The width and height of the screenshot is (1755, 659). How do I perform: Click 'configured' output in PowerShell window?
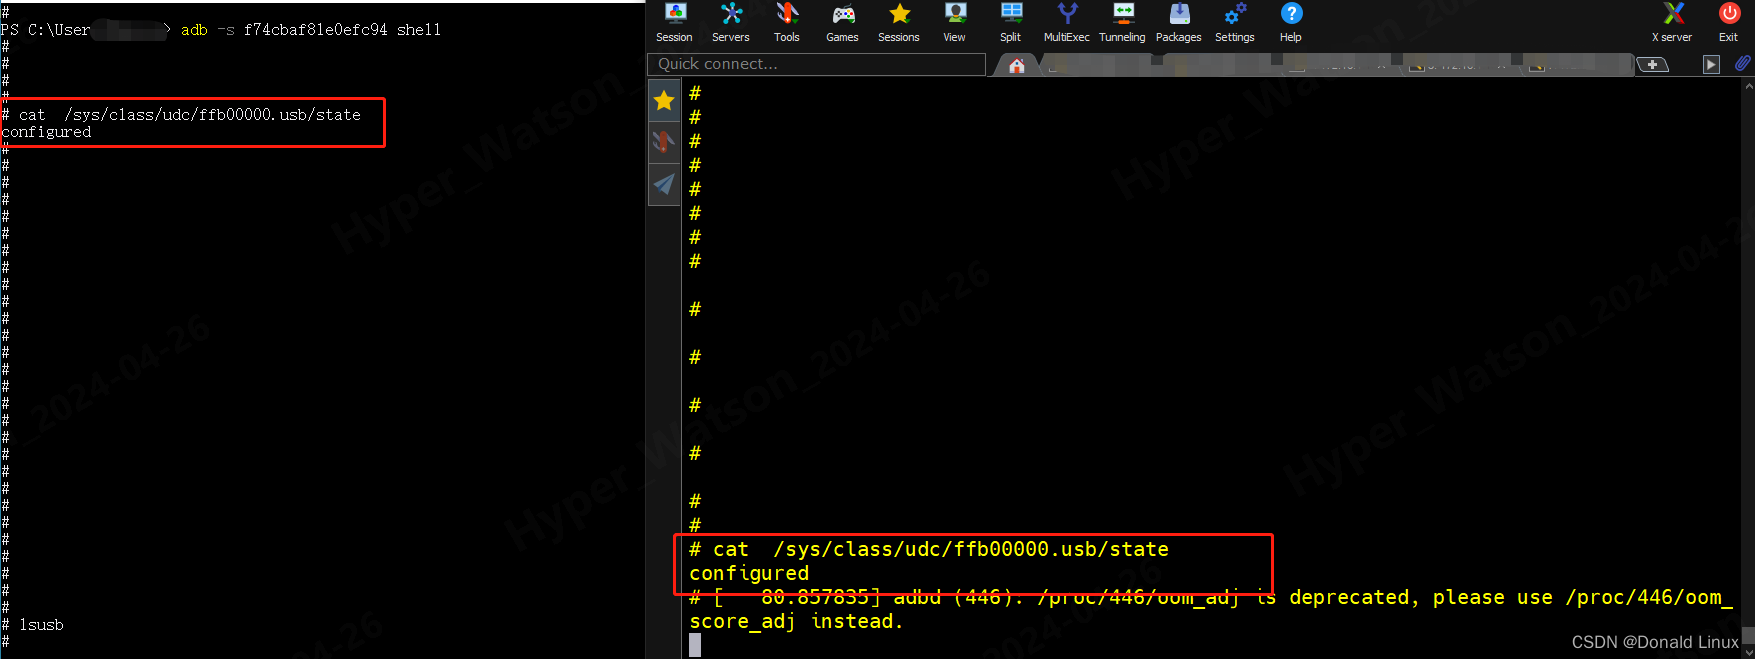click(x=46, y=132)
